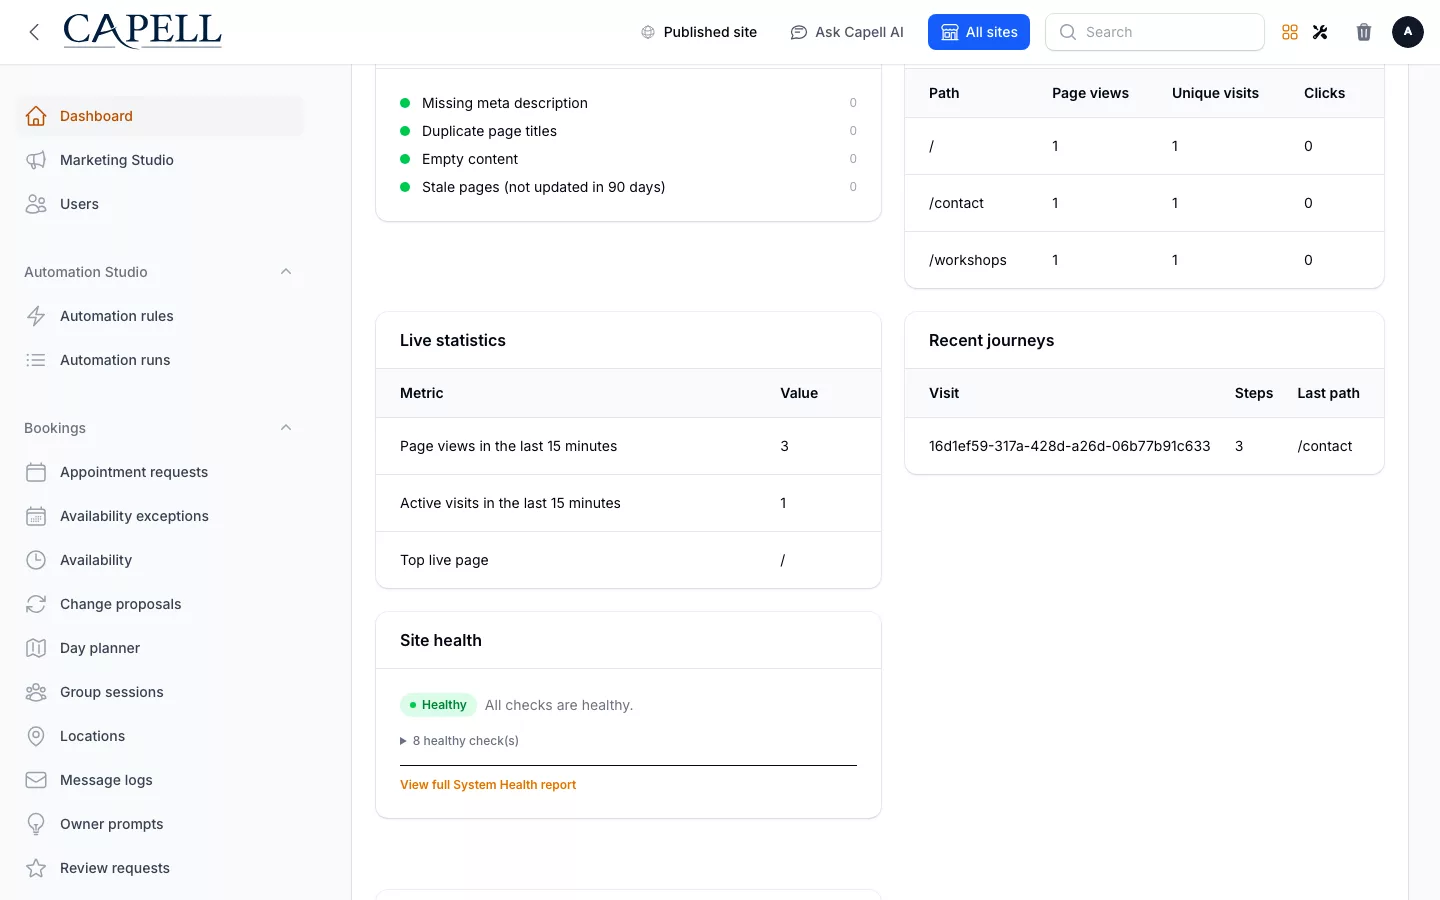Click Active visits in the last 15 minutes
The width and height of the screenshot is (1440, 900).
[510, 503]
